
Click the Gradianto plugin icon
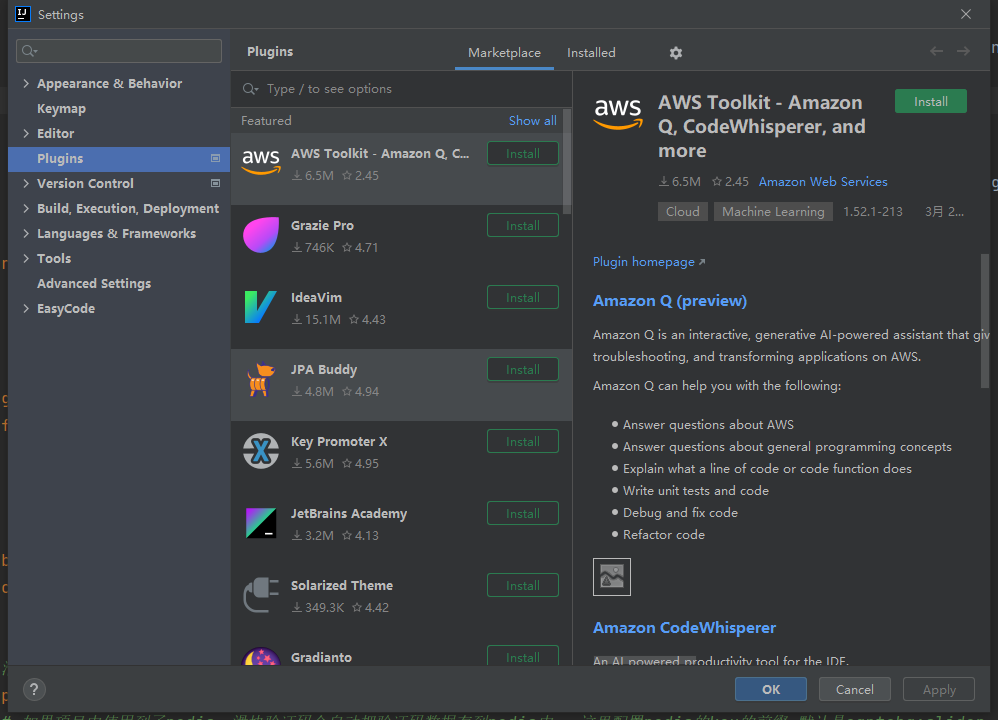point(261,657)
